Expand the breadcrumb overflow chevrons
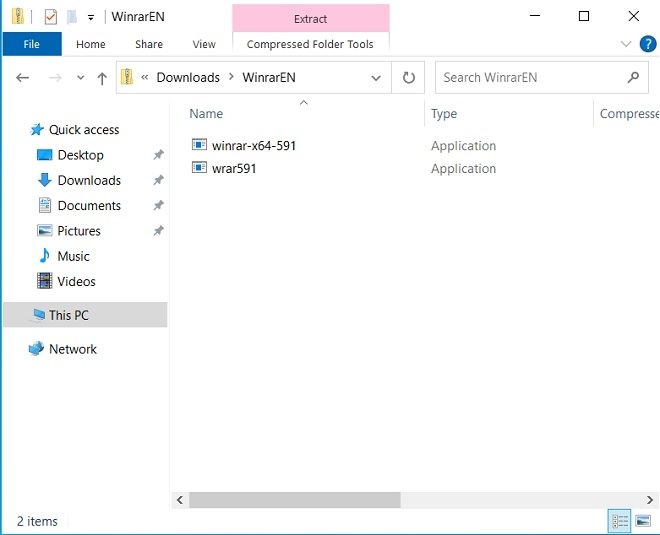Image resolution: width=660 pixels, height=535 pixels. click(x=144, y=77)
